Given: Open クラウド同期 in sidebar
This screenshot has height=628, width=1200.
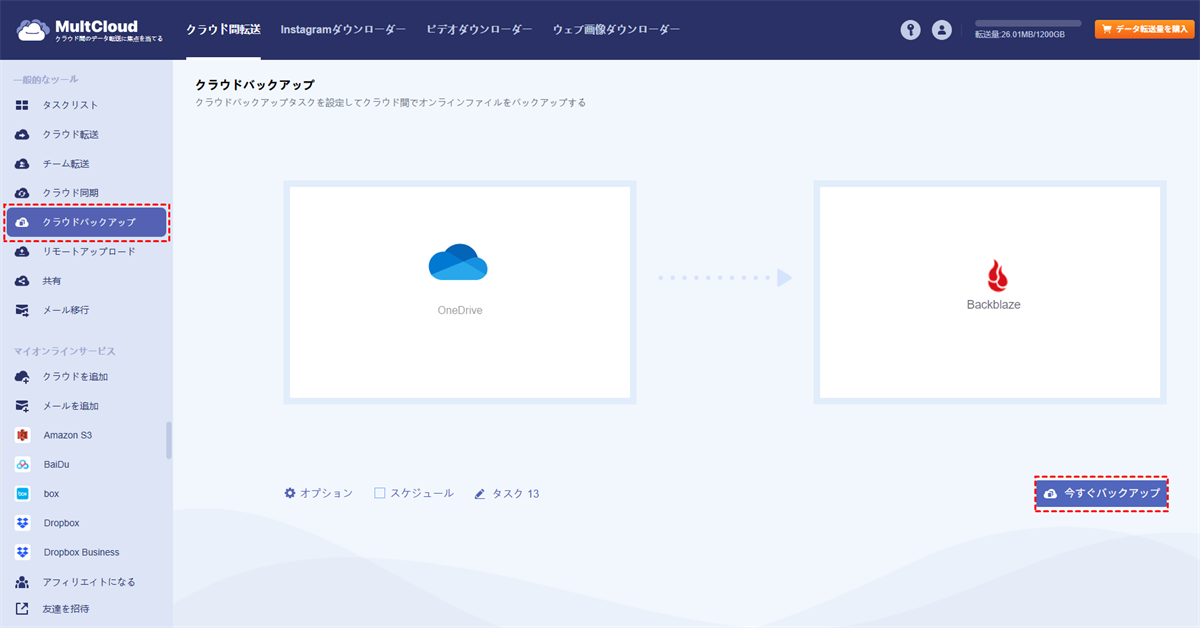Looking at the screenshot, I should (70, 192).
